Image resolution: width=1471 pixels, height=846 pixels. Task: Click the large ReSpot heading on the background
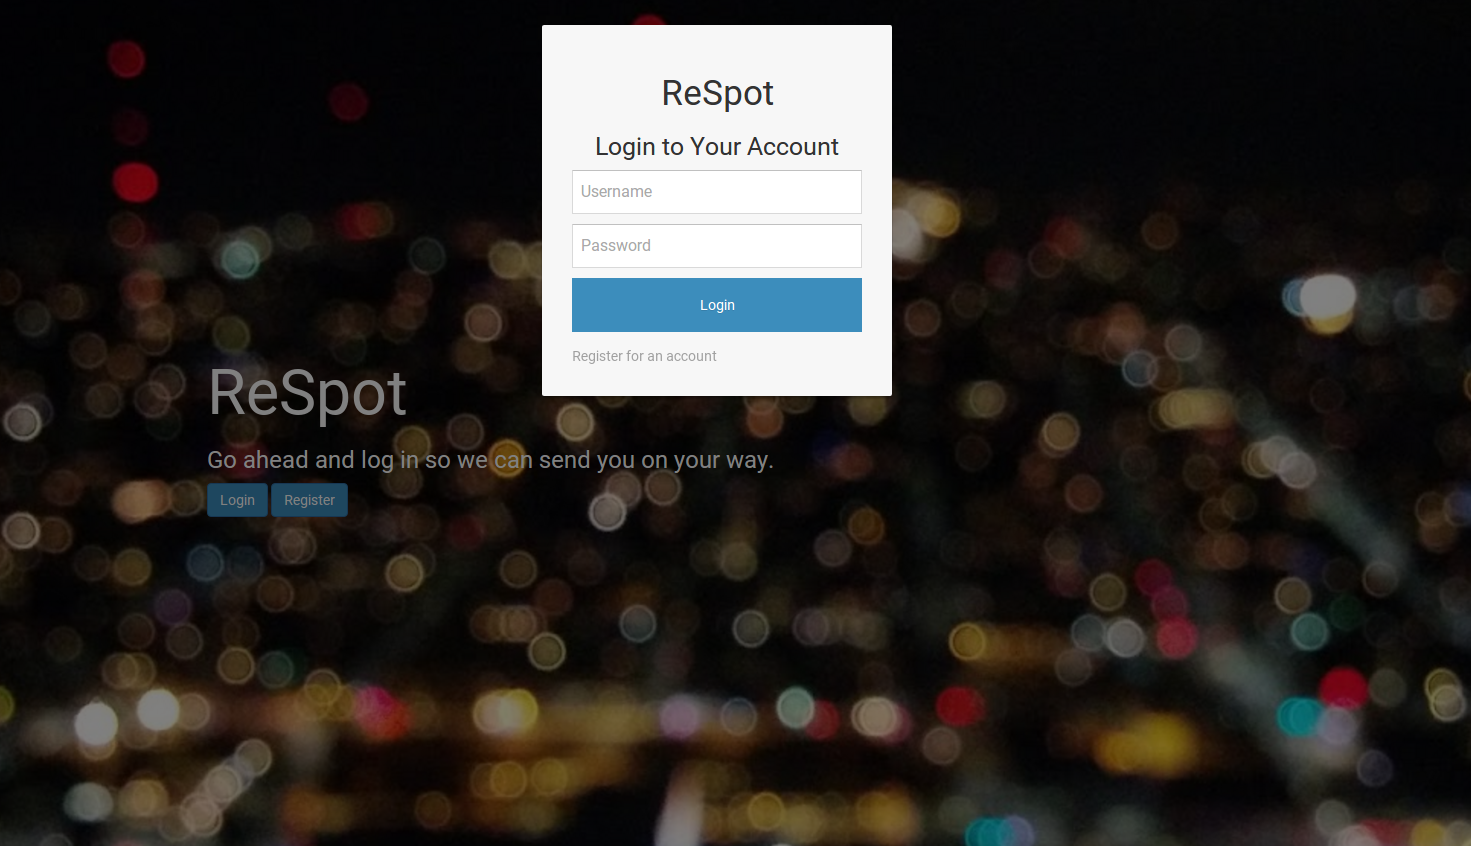307,393
